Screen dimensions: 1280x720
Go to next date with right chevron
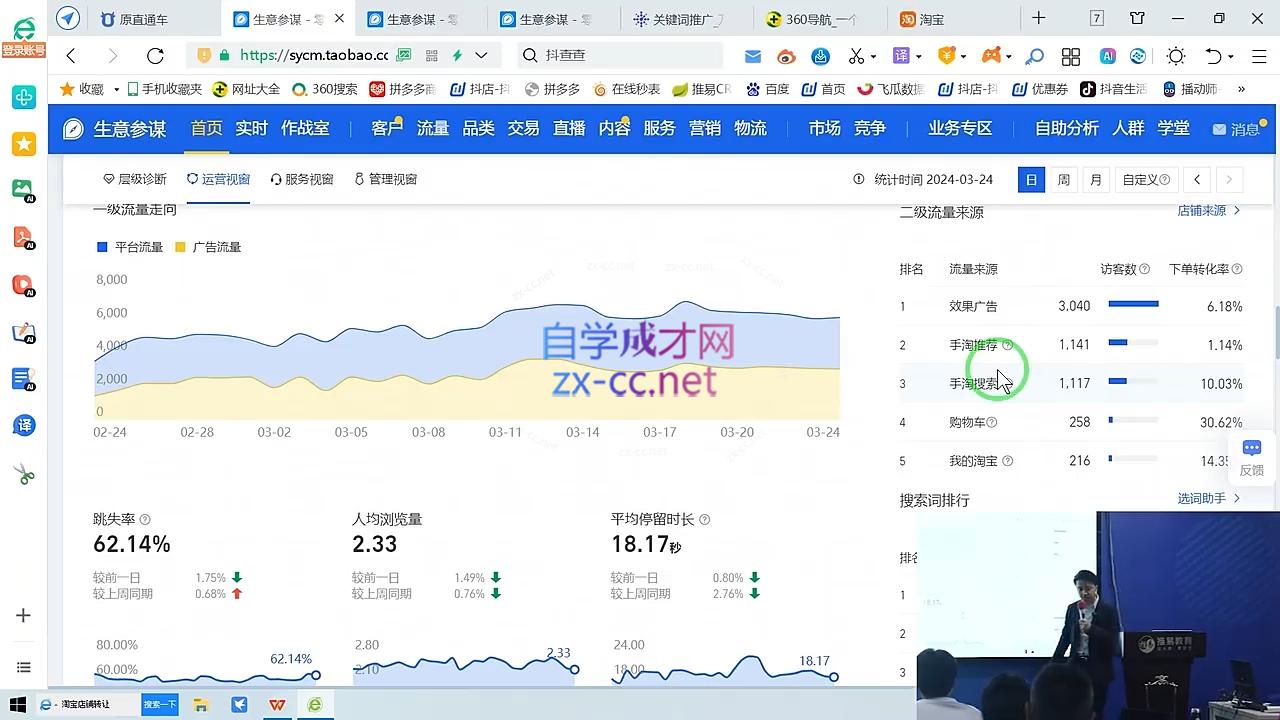(x=1229, y=180)
